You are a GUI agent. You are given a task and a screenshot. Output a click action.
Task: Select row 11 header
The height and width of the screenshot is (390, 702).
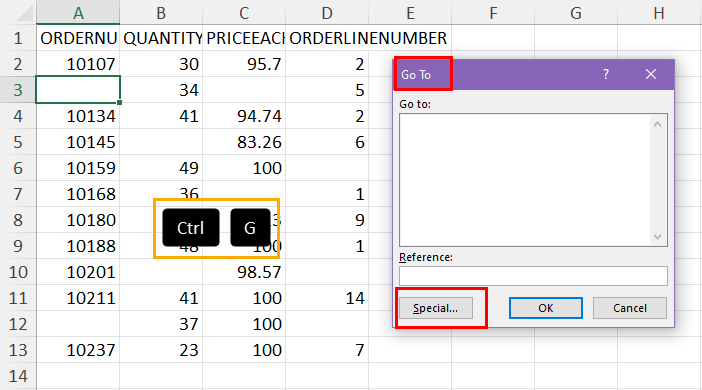pos(18,298)
